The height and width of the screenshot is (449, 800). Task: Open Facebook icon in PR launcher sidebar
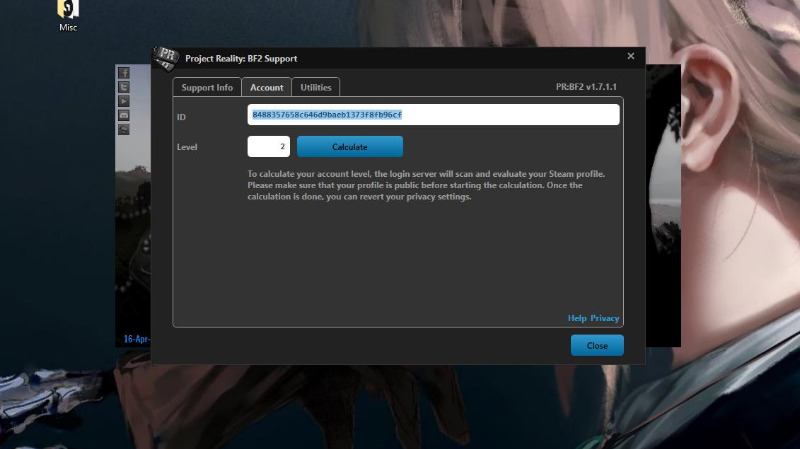coord(124,72)
